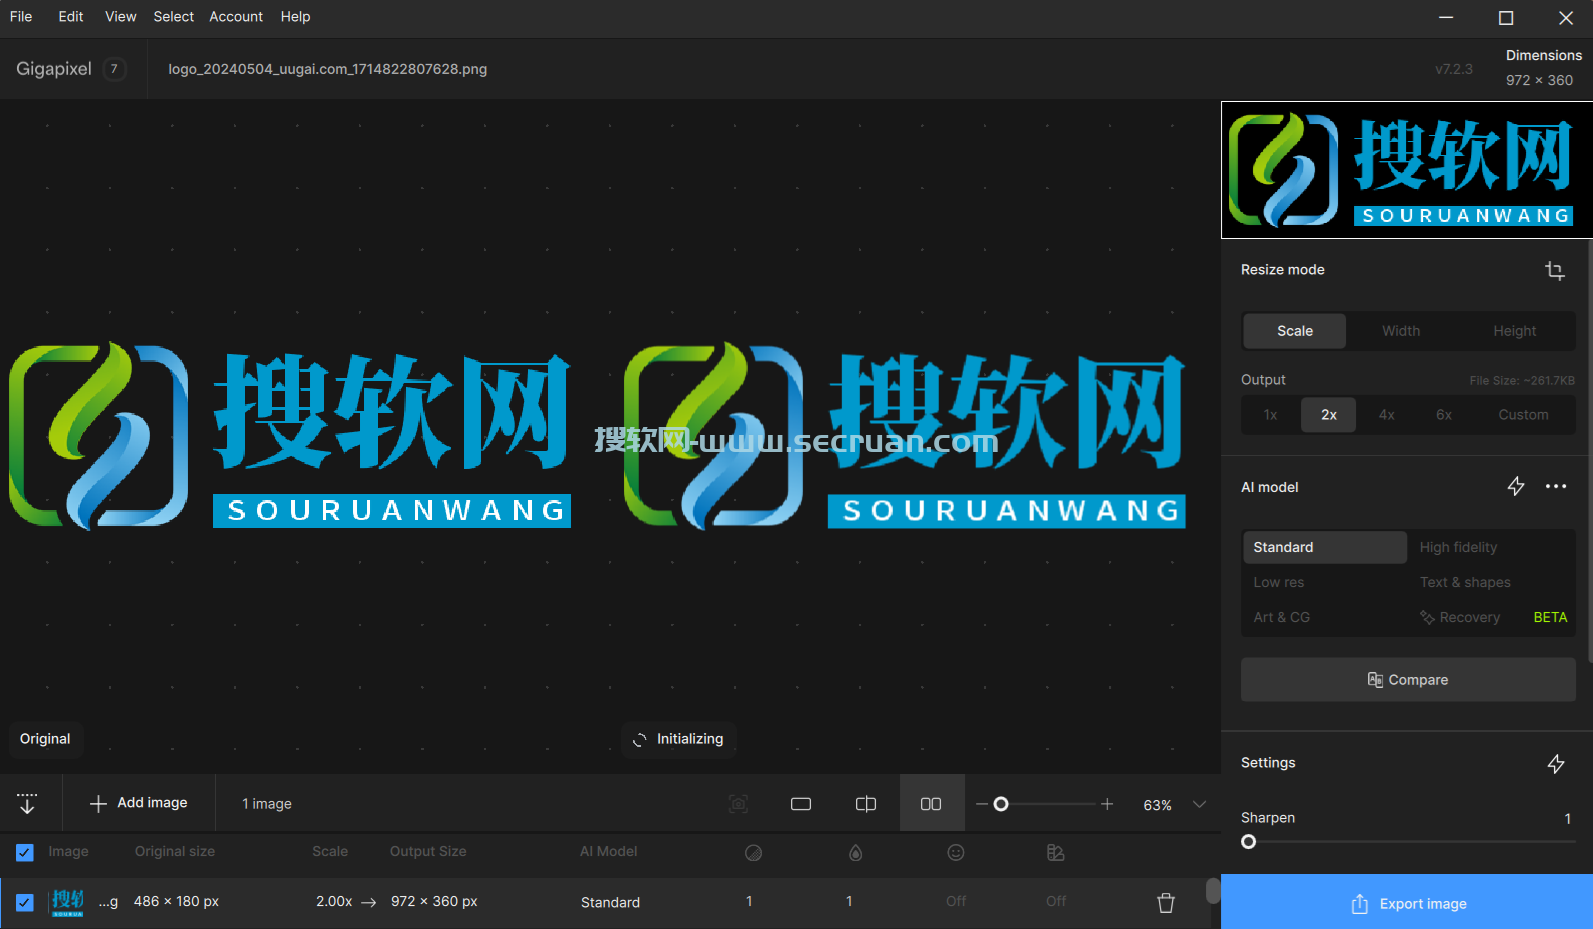Expand the zoom percentage dropdown chevron

(x=1200, y=804)
